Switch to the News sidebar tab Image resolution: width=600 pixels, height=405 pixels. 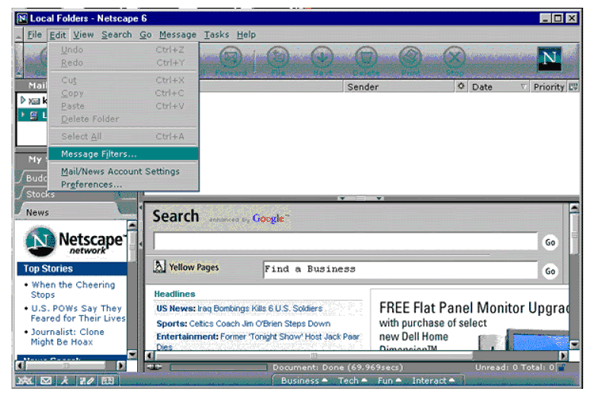[x=37, y=212]
